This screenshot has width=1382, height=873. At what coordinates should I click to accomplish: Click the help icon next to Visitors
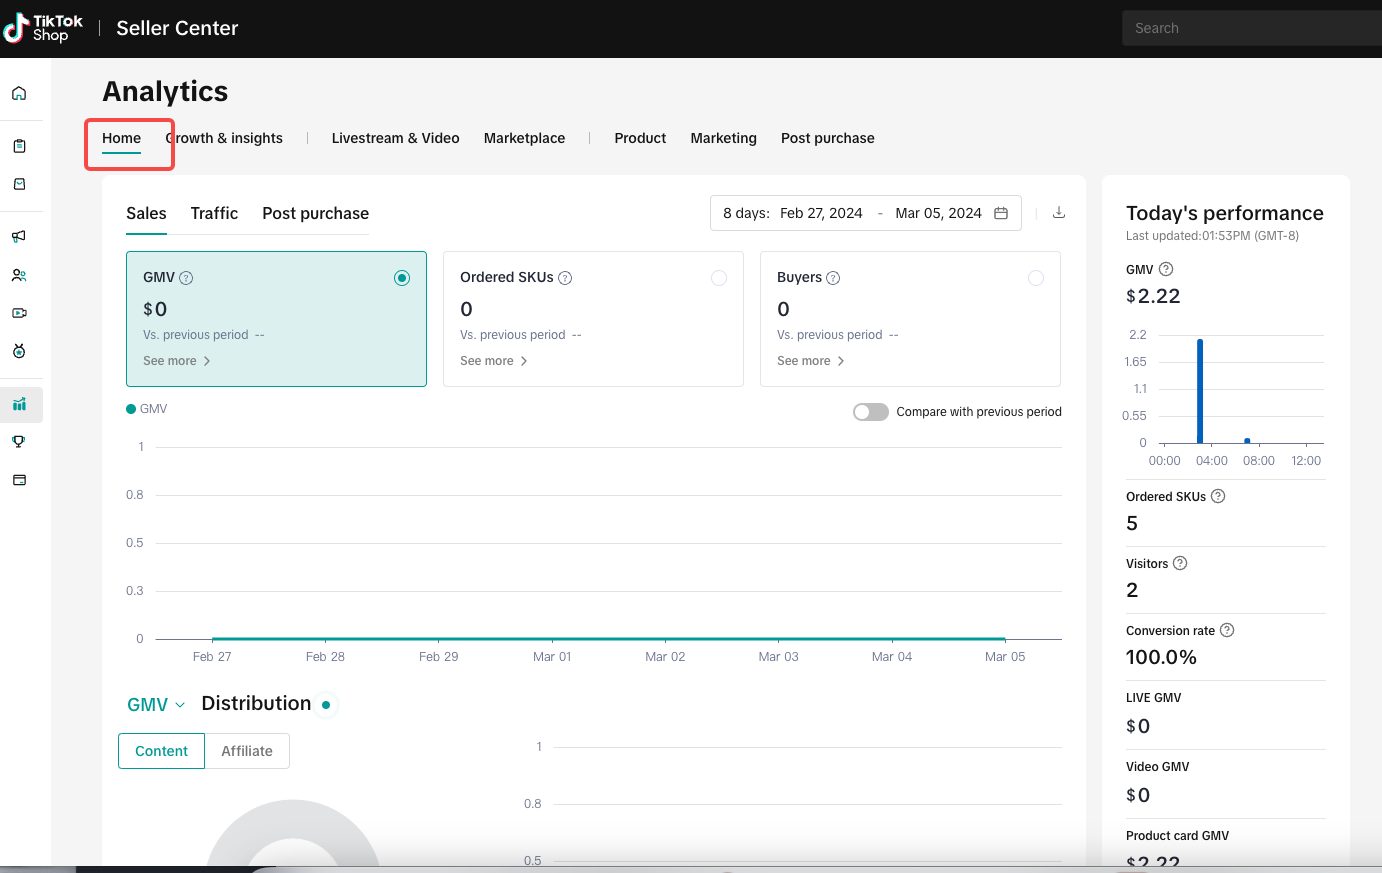click(1180, 563)
